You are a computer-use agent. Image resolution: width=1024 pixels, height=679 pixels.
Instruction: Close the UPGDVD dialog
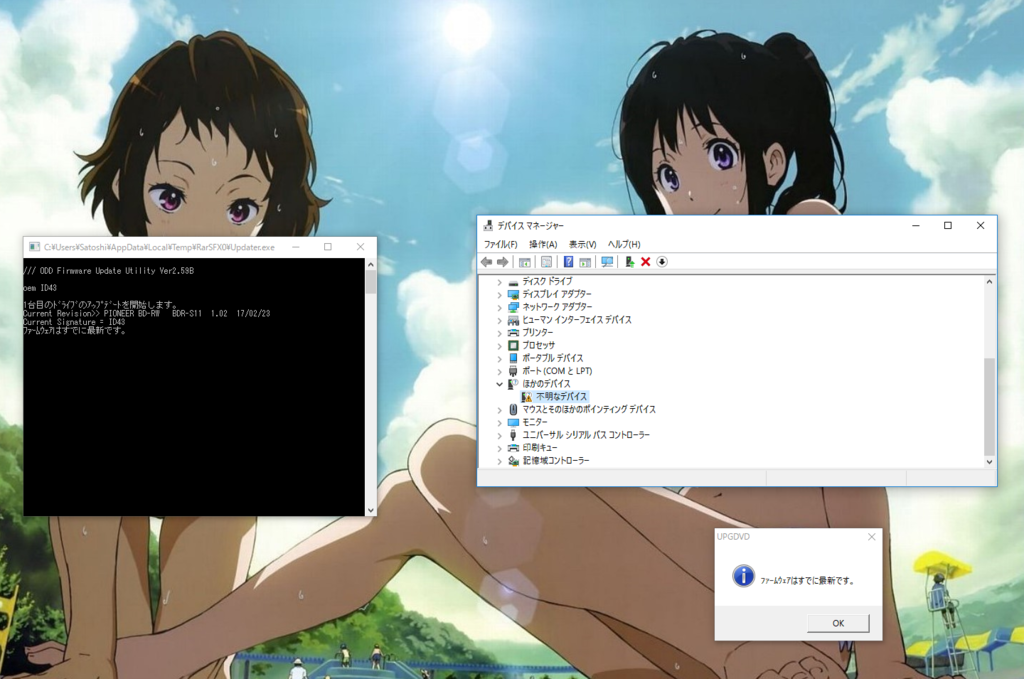(871, 537)
